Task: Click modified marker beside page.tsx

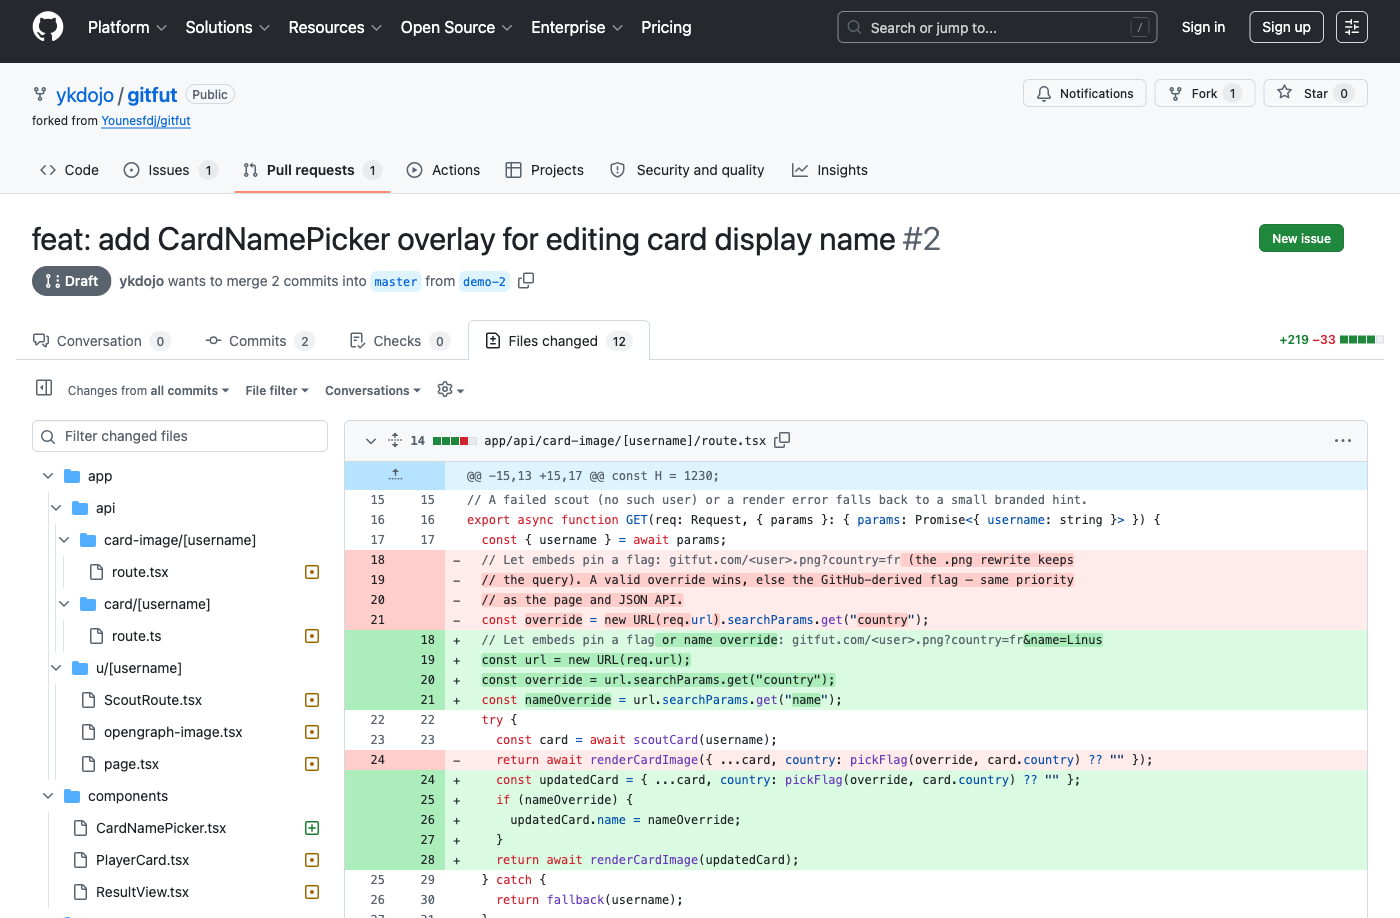Action: [x=312, y=764]
